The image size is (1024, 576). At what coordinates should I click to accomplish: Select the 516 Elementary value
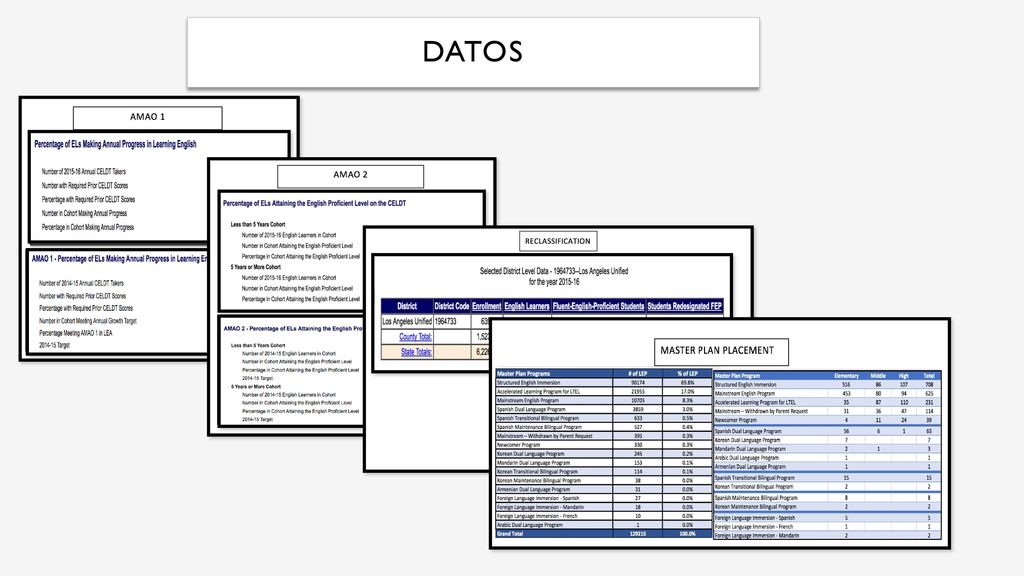pos(846,385)
